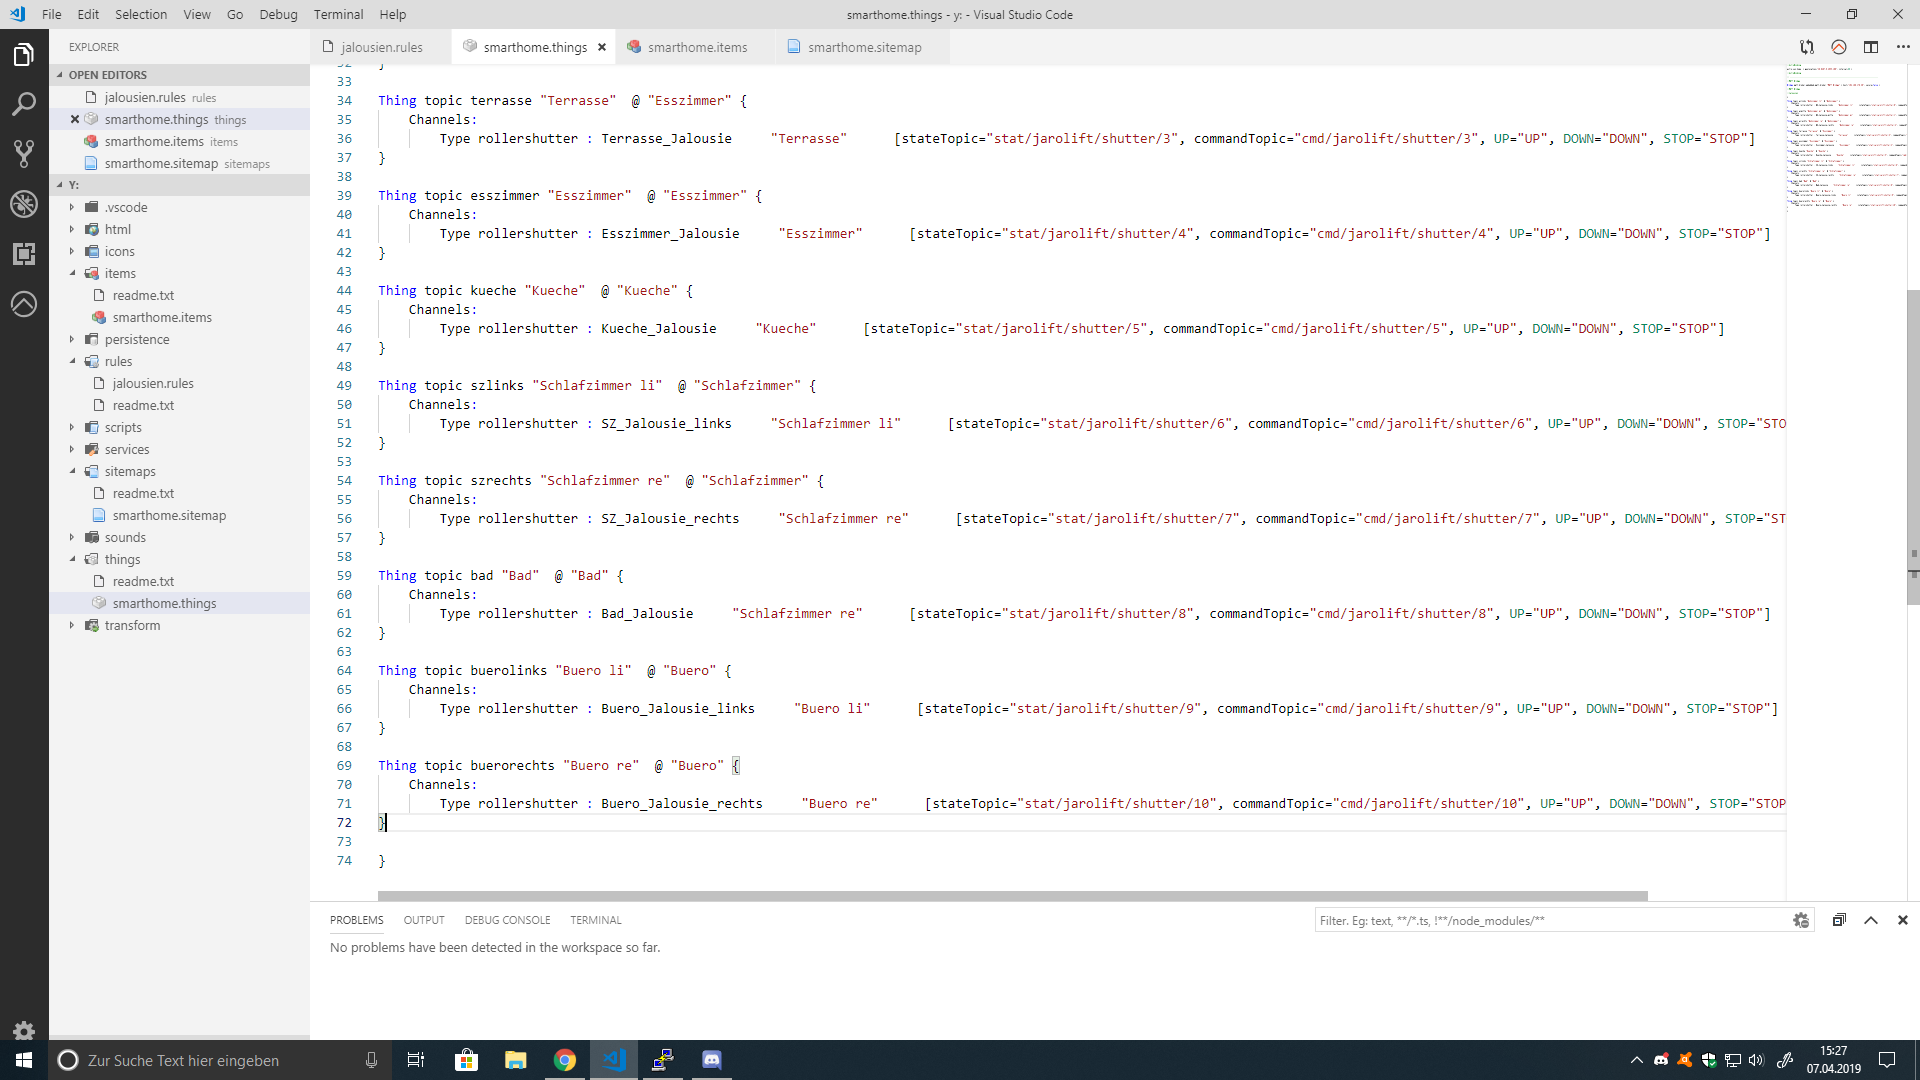Open problems filter settings gear icon
This screenshot has width=1920, height=1080.
pyautogui.click(x=1801, y=920)
